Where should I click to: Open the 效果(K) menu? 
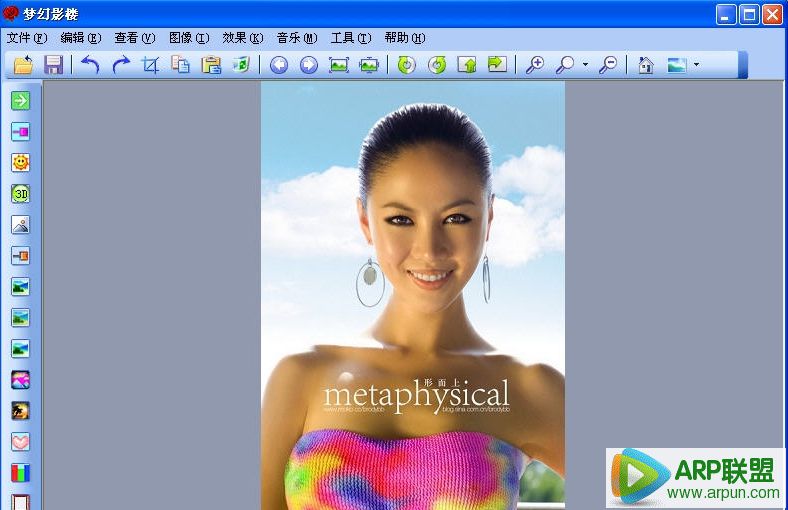243,38
